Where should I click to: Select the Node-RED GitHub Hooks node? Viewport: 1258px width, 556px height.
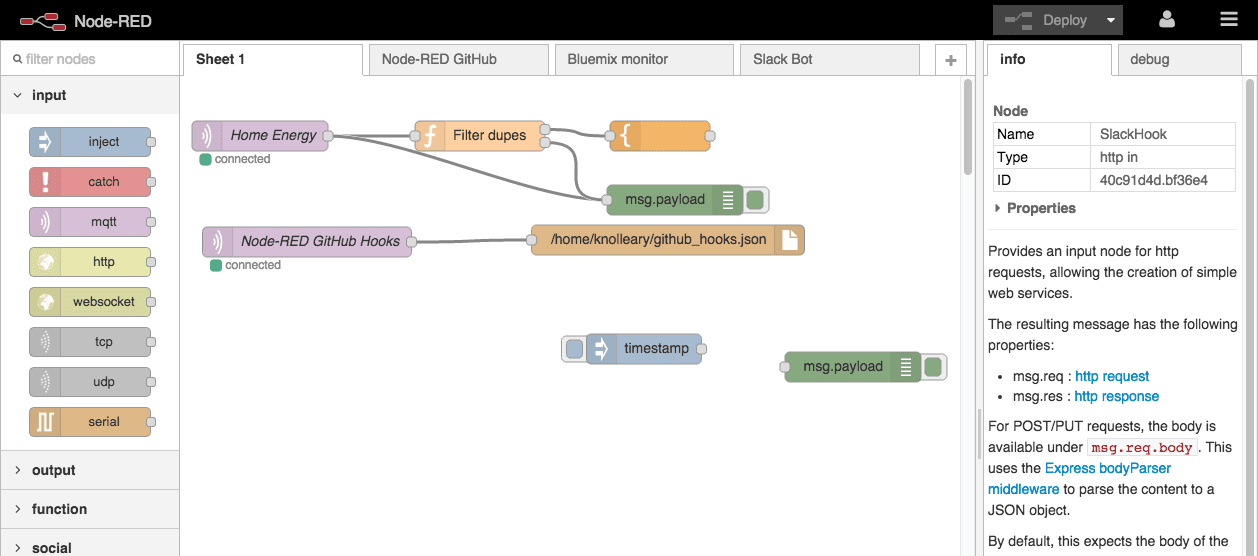point(307,241)
